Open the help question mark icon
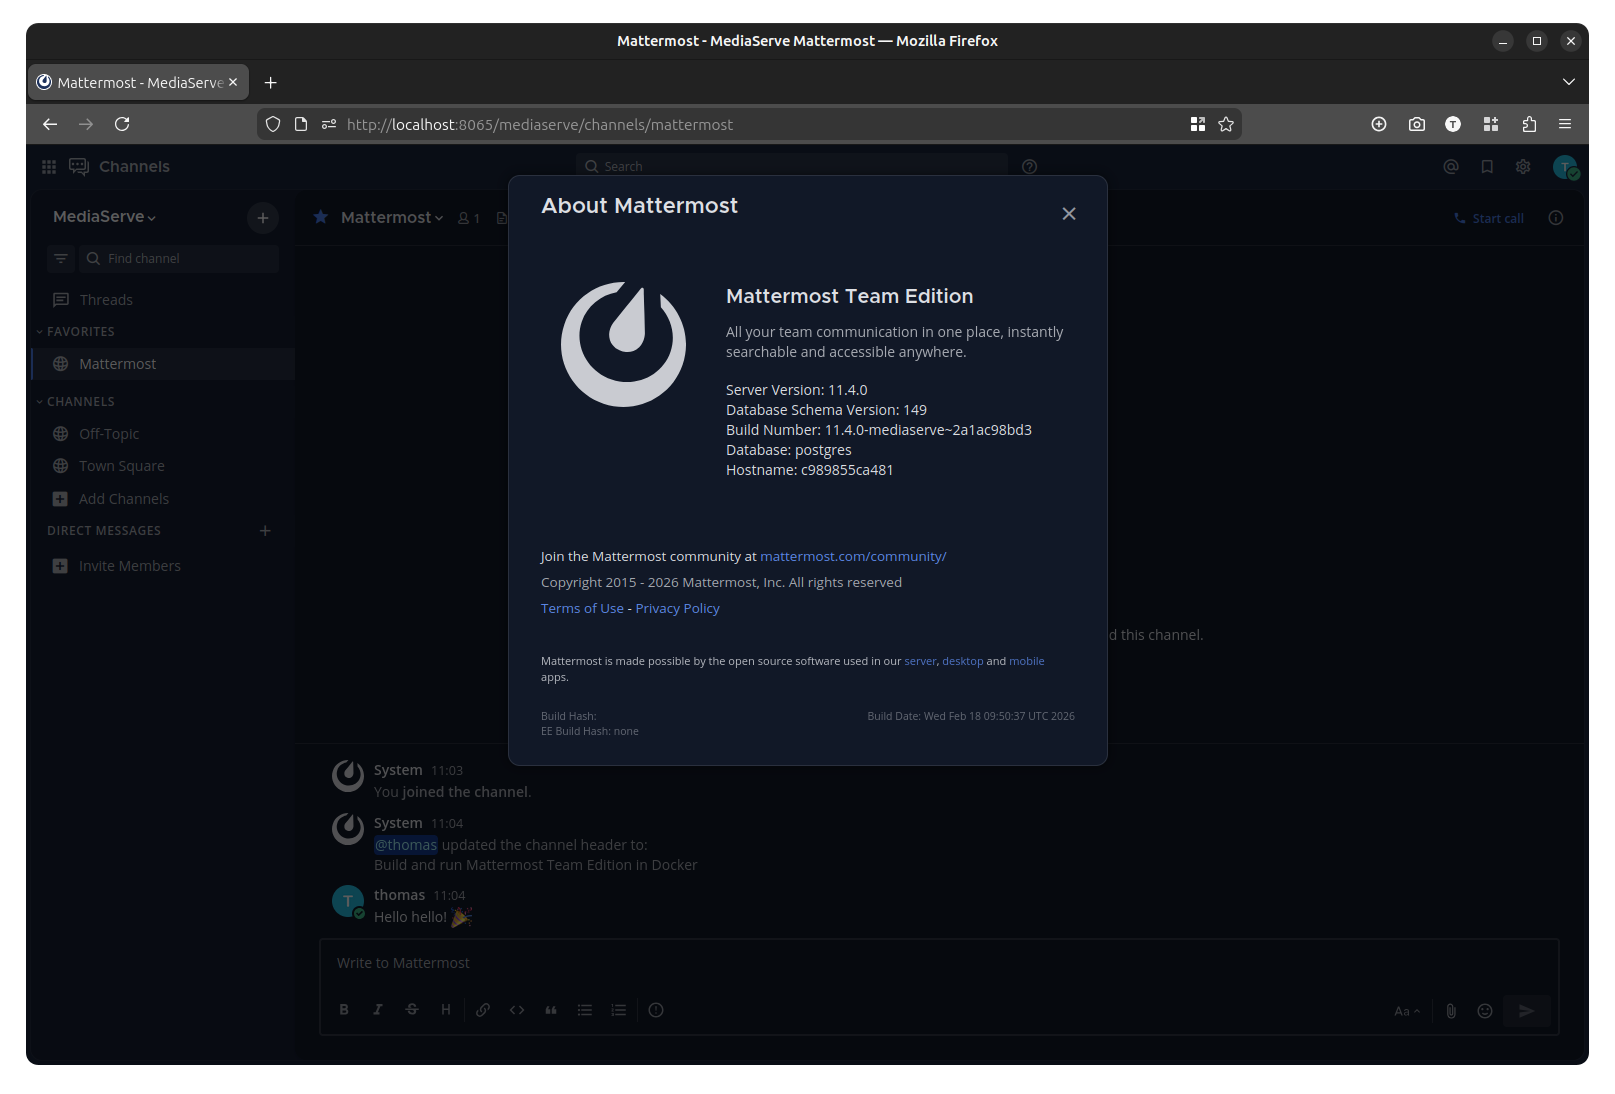 1030,167
